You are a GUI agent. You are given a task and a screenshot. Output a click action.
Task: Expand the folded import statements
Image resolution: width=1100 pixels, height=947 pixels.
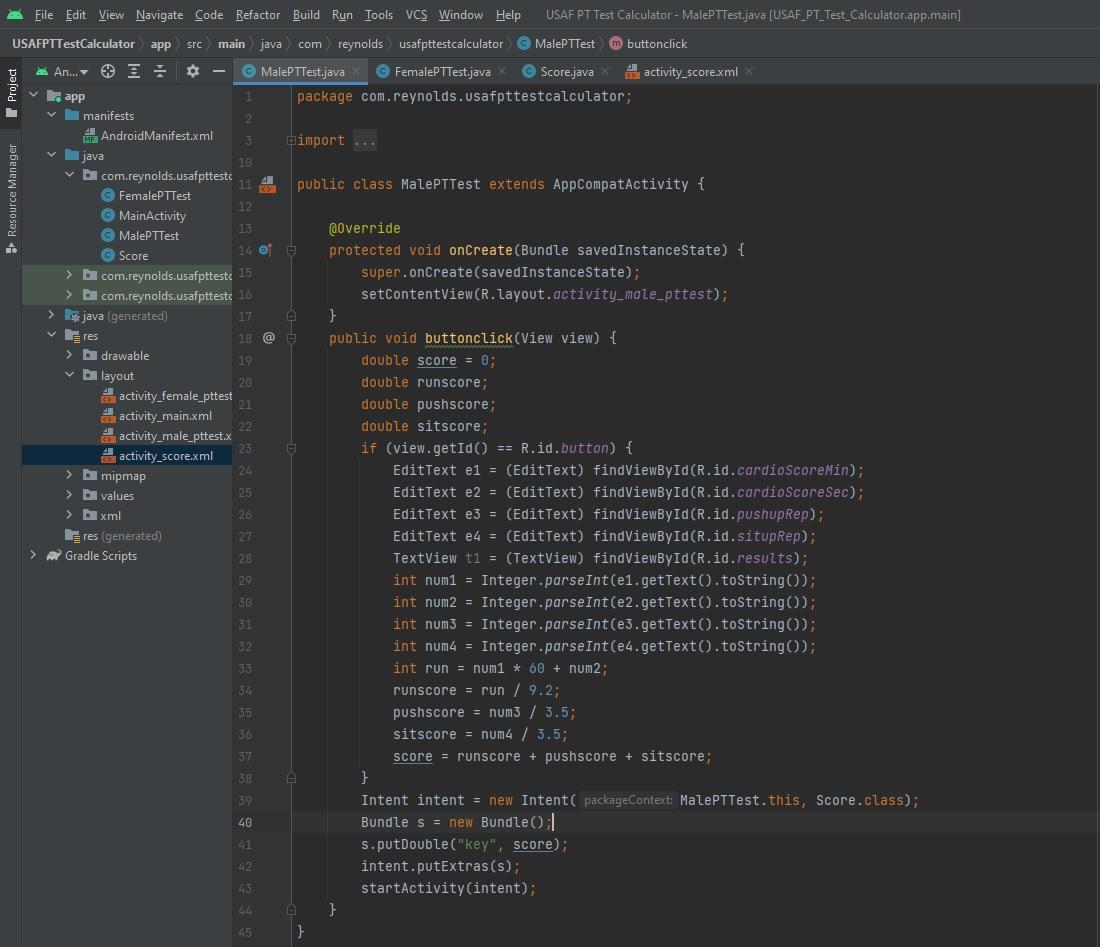click(363, 140)
